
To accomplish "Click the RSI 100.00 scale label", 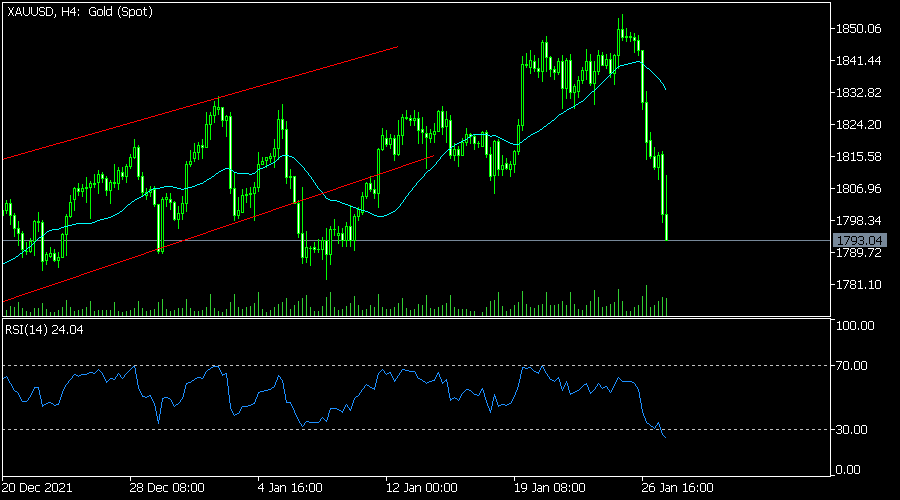I will pyautogui.click(x=855, y=326).
